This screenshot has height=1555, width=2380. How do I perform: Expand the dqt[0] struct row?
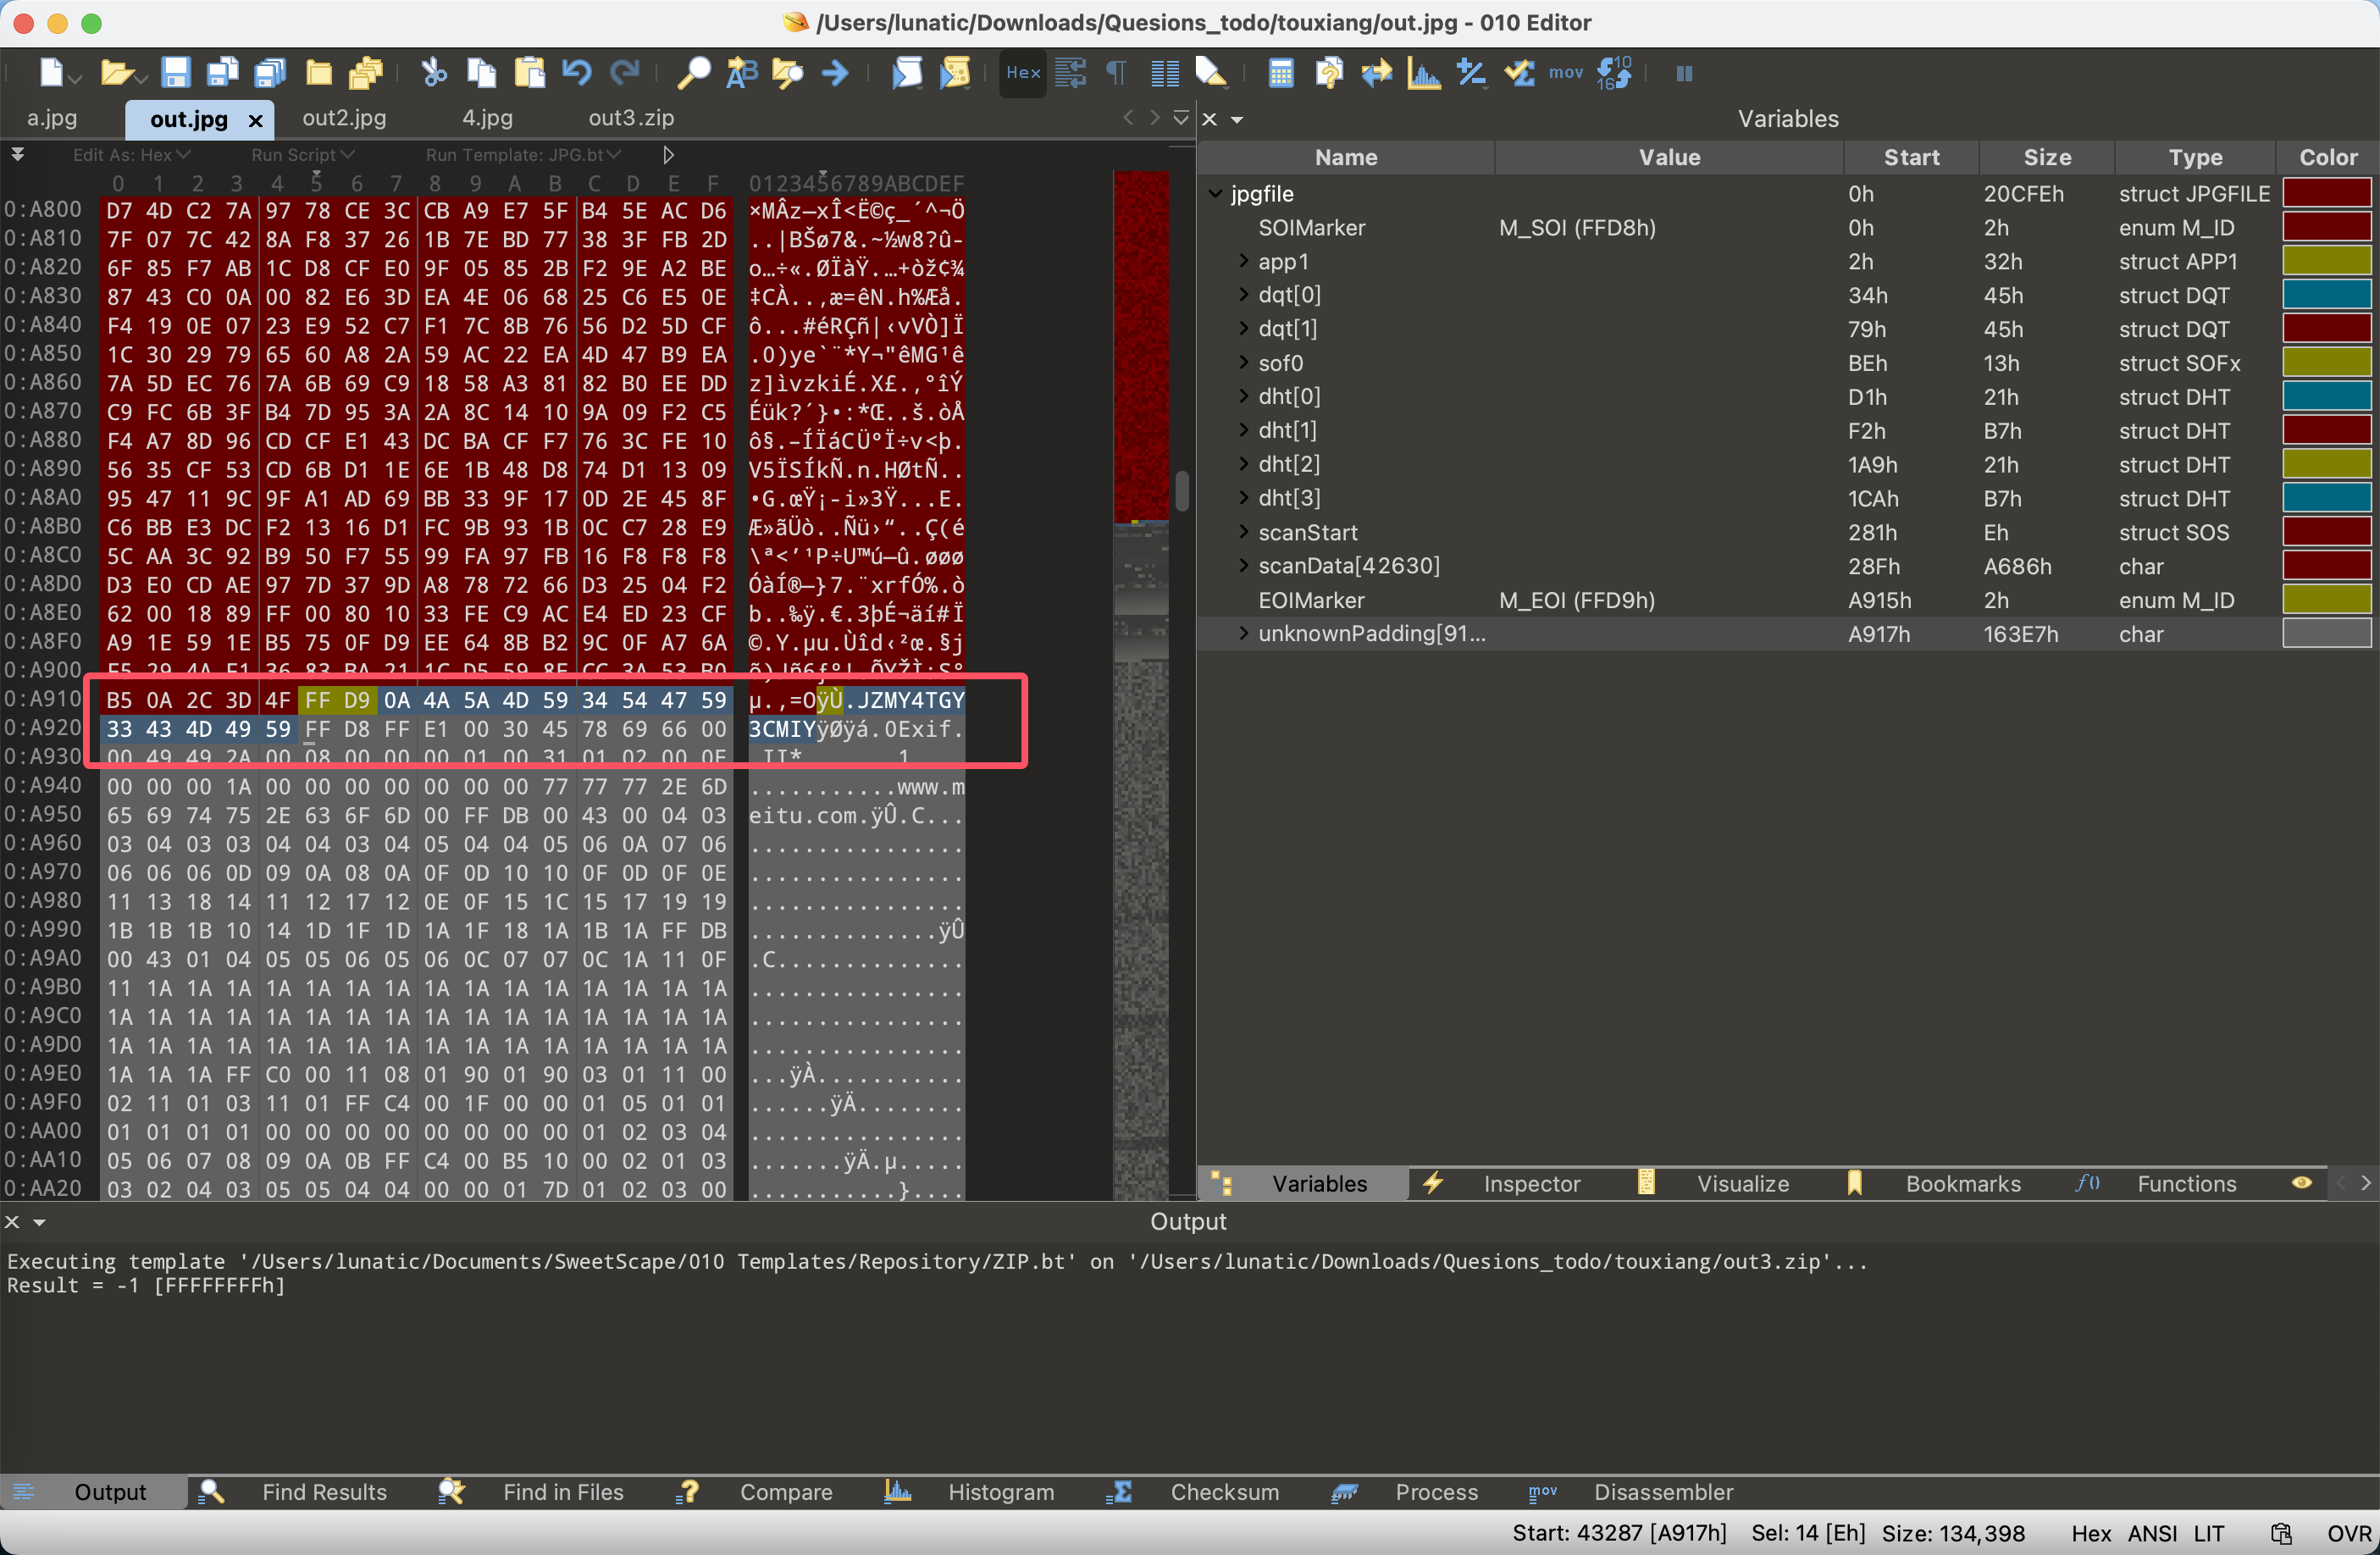(x=1243, y=295)
